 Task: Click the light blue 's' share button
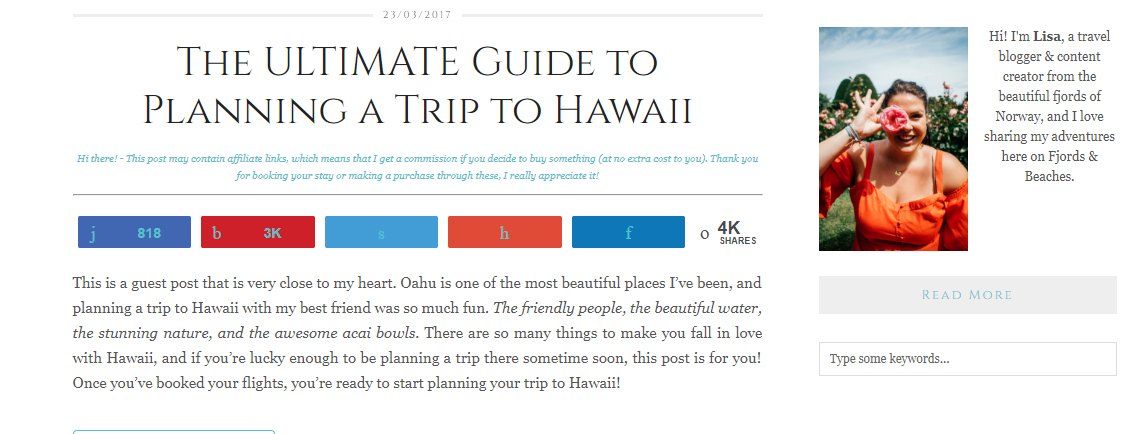381,232
